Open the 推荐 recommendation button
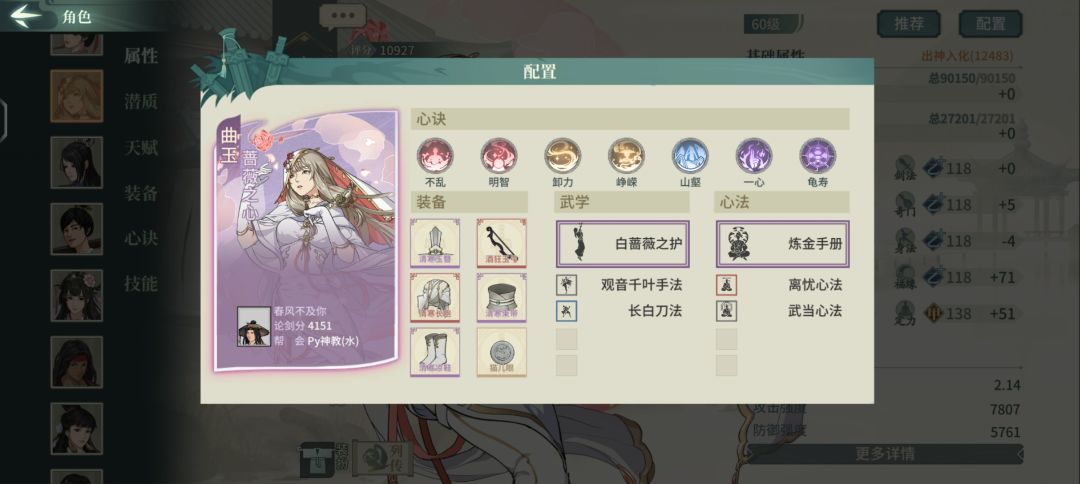The height and width of the screenshot is (484, 1080). click(908, 23)
